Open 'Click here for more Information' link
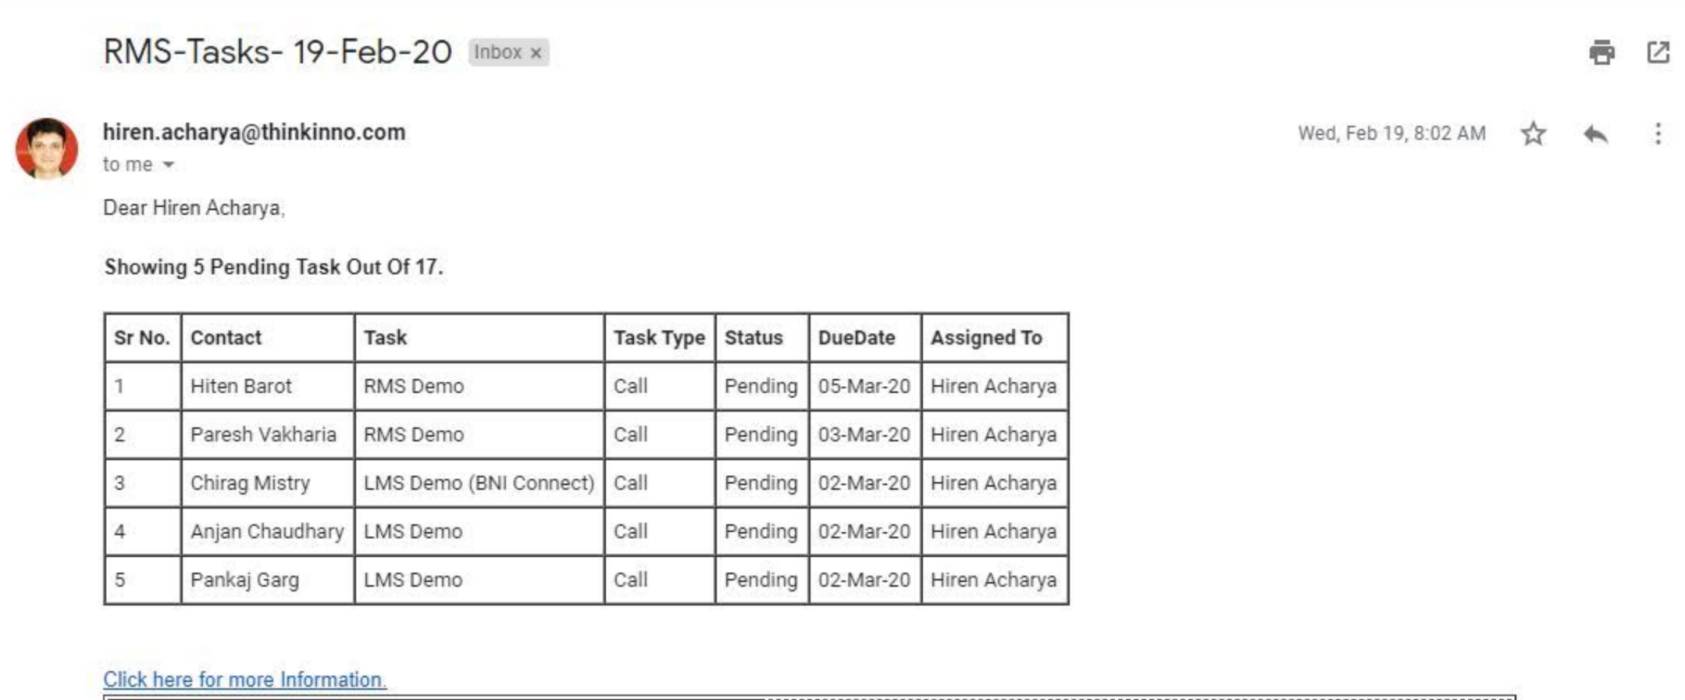 [244, 680]
